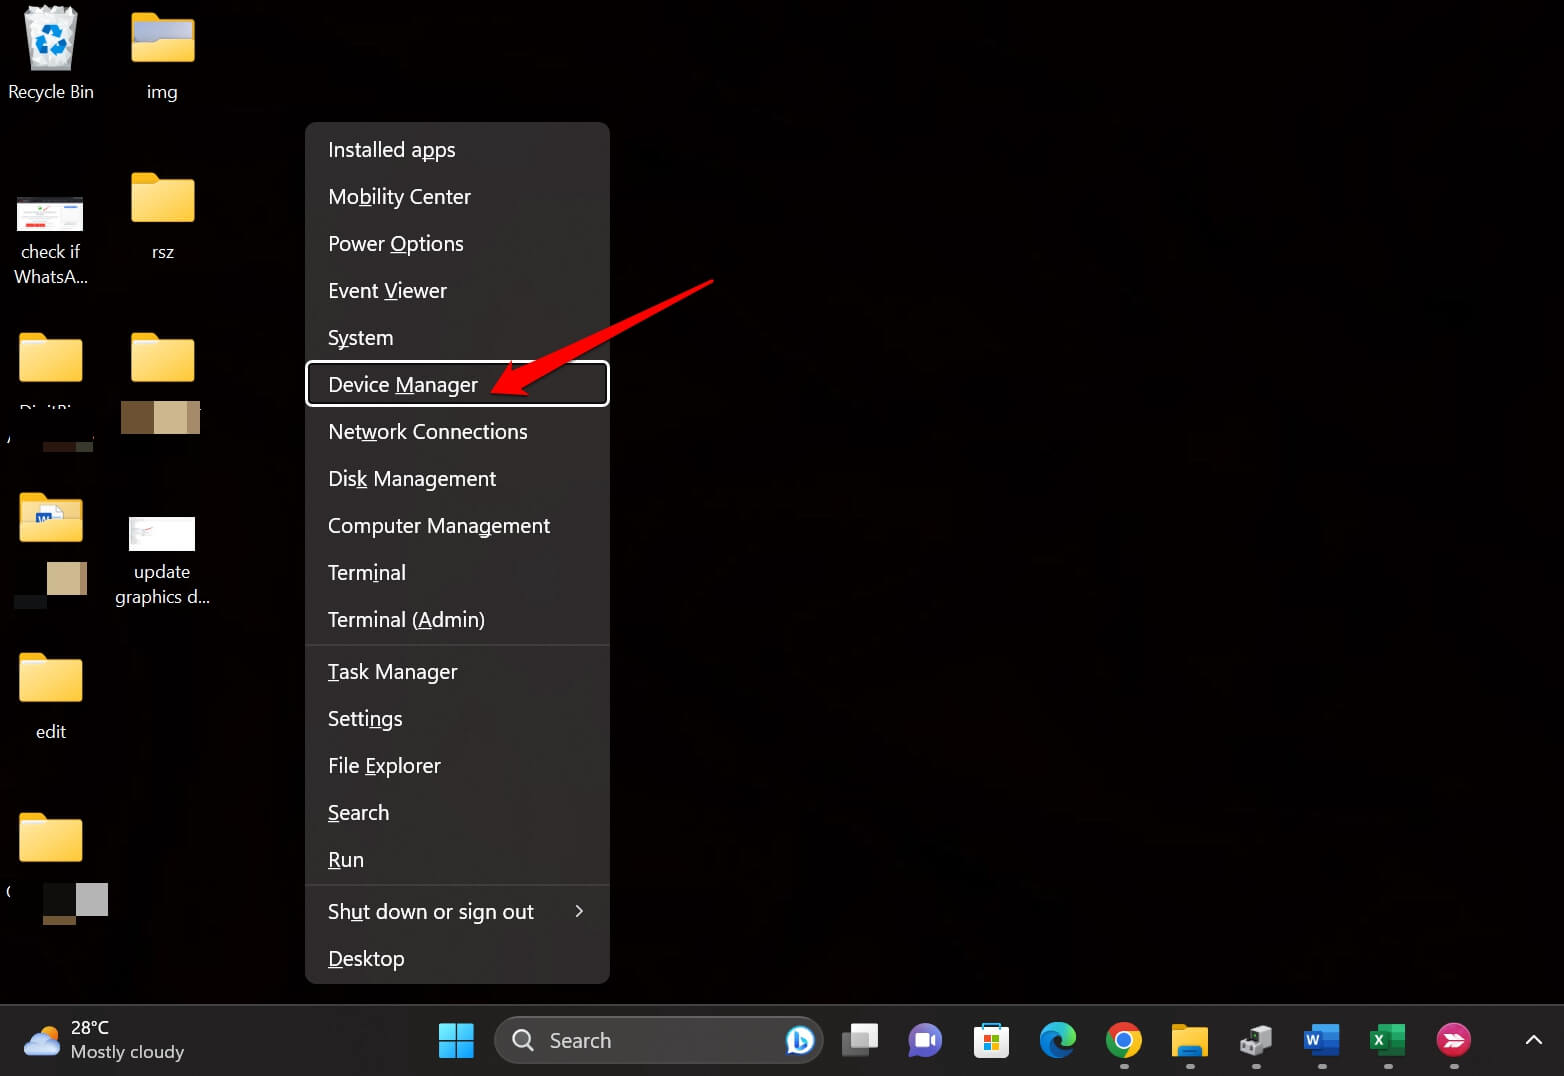Image resolution: width=1564 pixels, height=1076 pixels.
Task: Open the edit folder on the desktop
Action: pos(50,678)
